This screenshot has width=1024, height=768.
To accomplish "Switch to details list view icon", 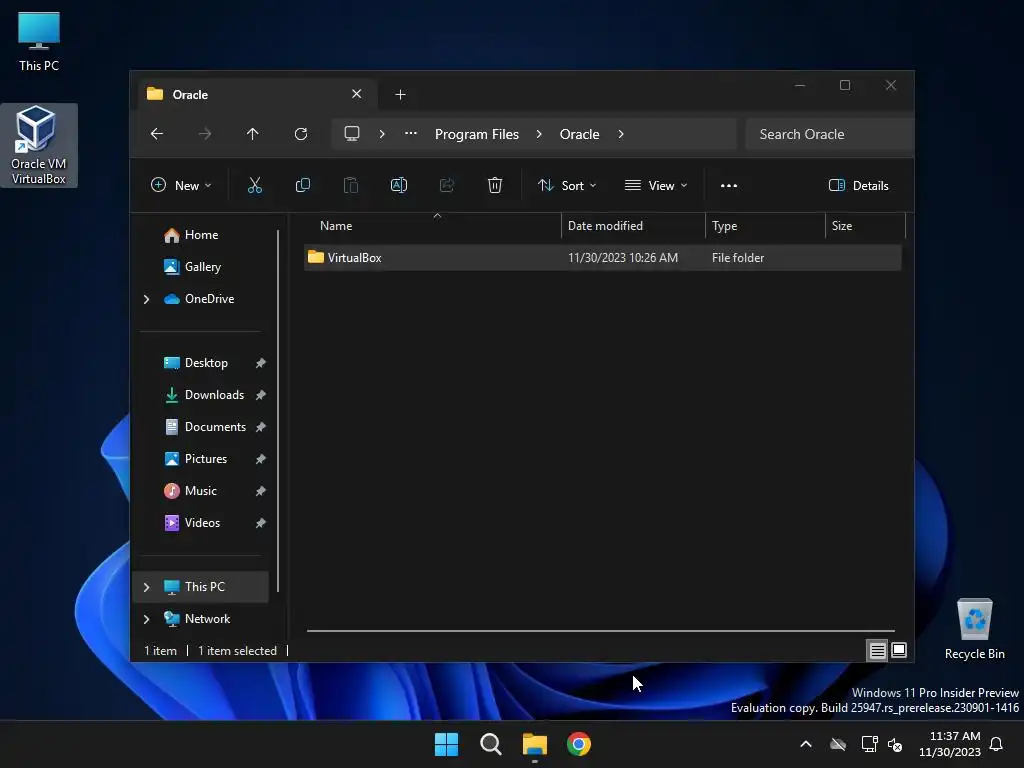I will coord(877,650).
